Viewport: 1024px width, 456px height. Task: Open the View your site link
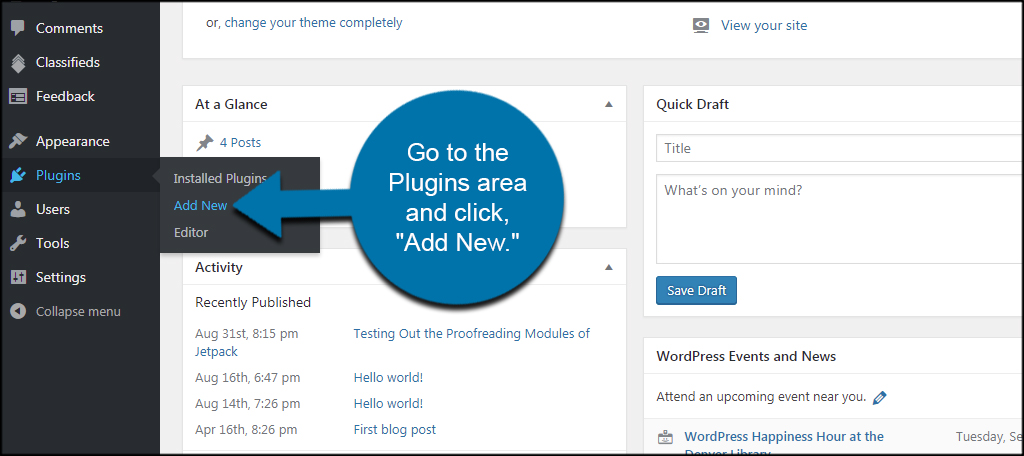coord(764,26)
